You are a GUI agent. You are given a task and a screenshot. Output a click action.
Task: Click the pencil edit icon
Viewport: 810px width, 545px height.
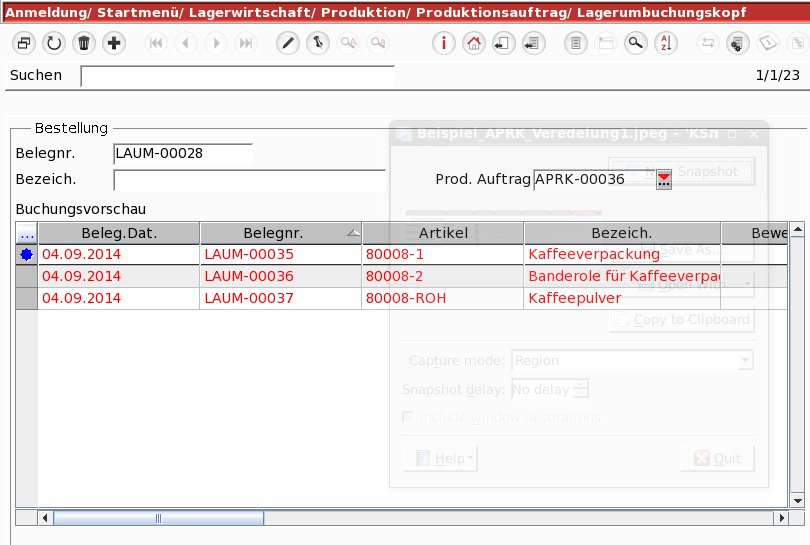[287, 43]
